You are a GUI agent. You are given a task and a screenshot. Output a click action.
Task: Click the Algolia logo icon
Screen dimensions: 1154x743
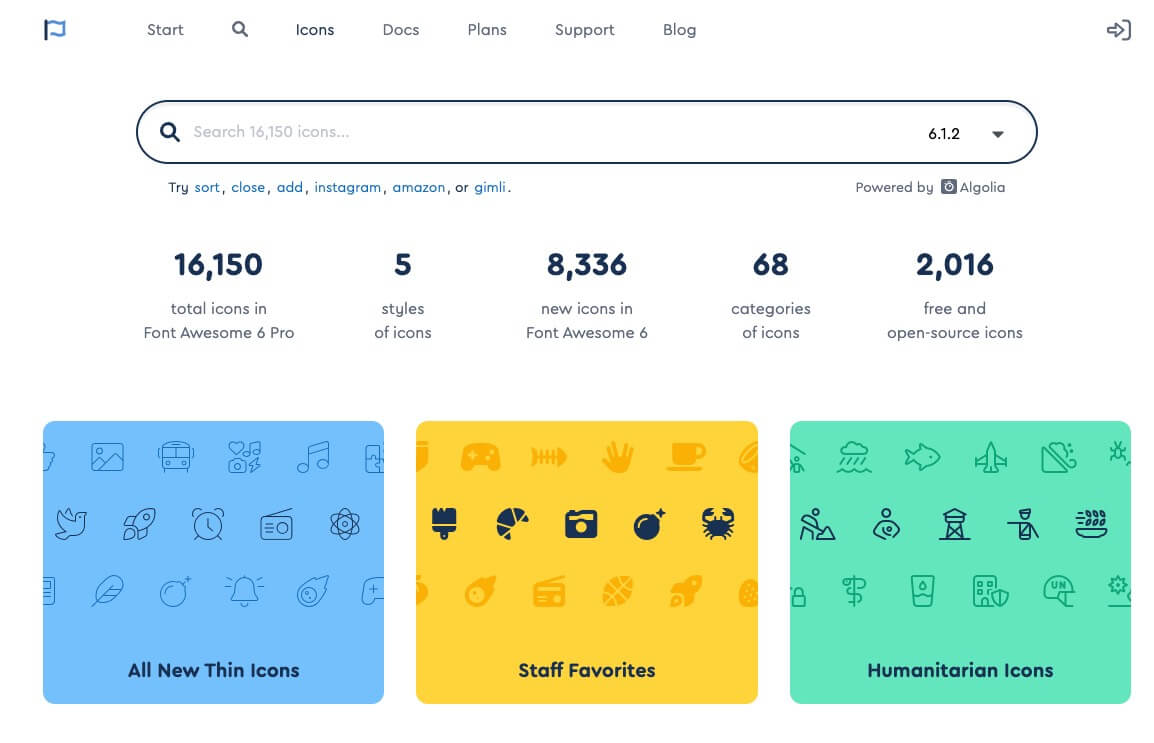pyautogui.click(x=949, y=187)
